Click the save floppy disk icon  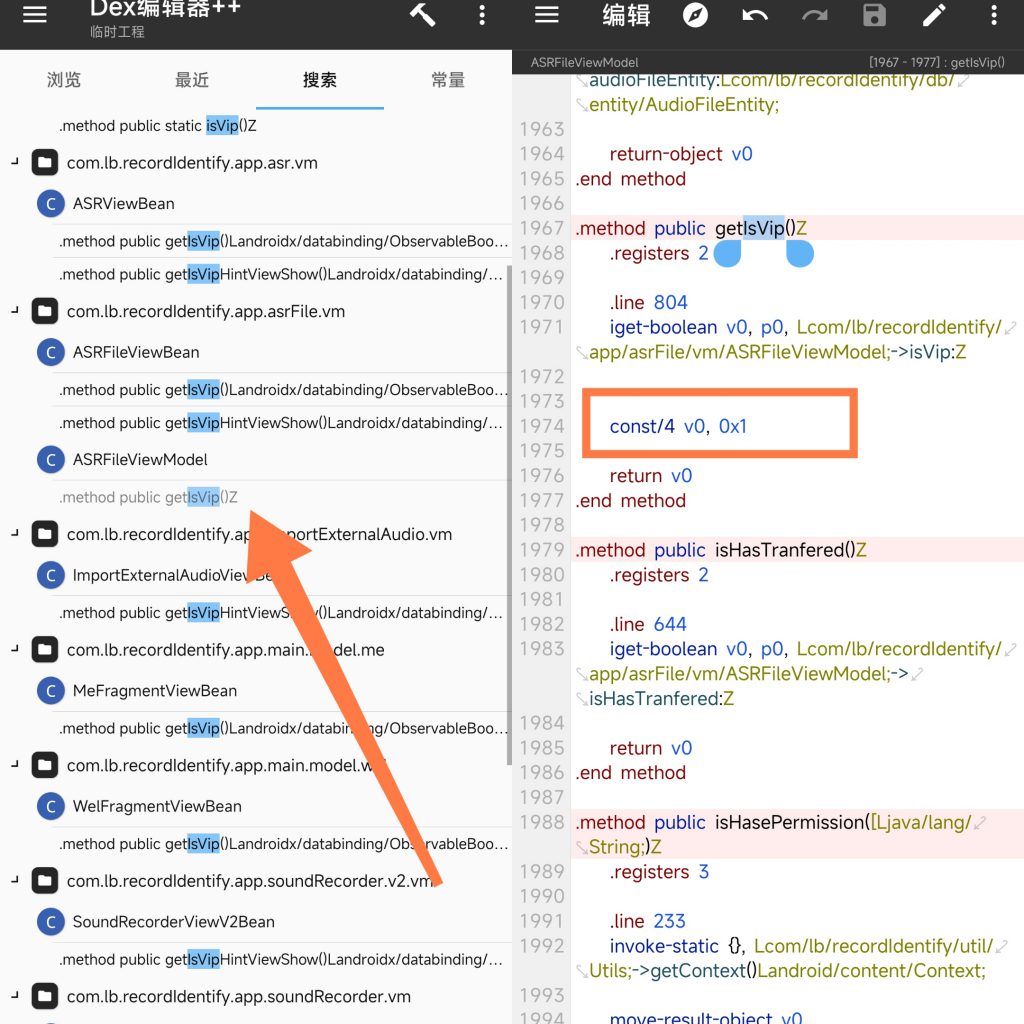(x=874, y=15)
